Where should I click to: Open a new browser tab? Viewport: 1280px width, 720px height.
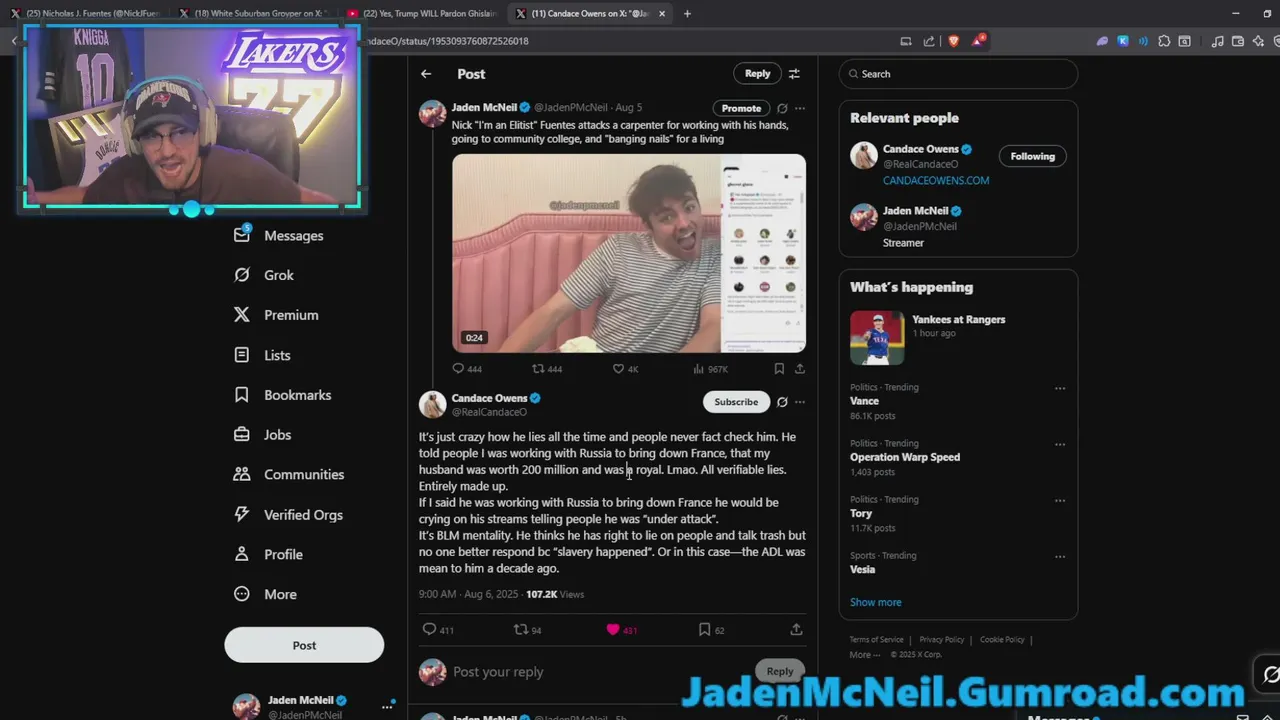click(x=687, y=13)
